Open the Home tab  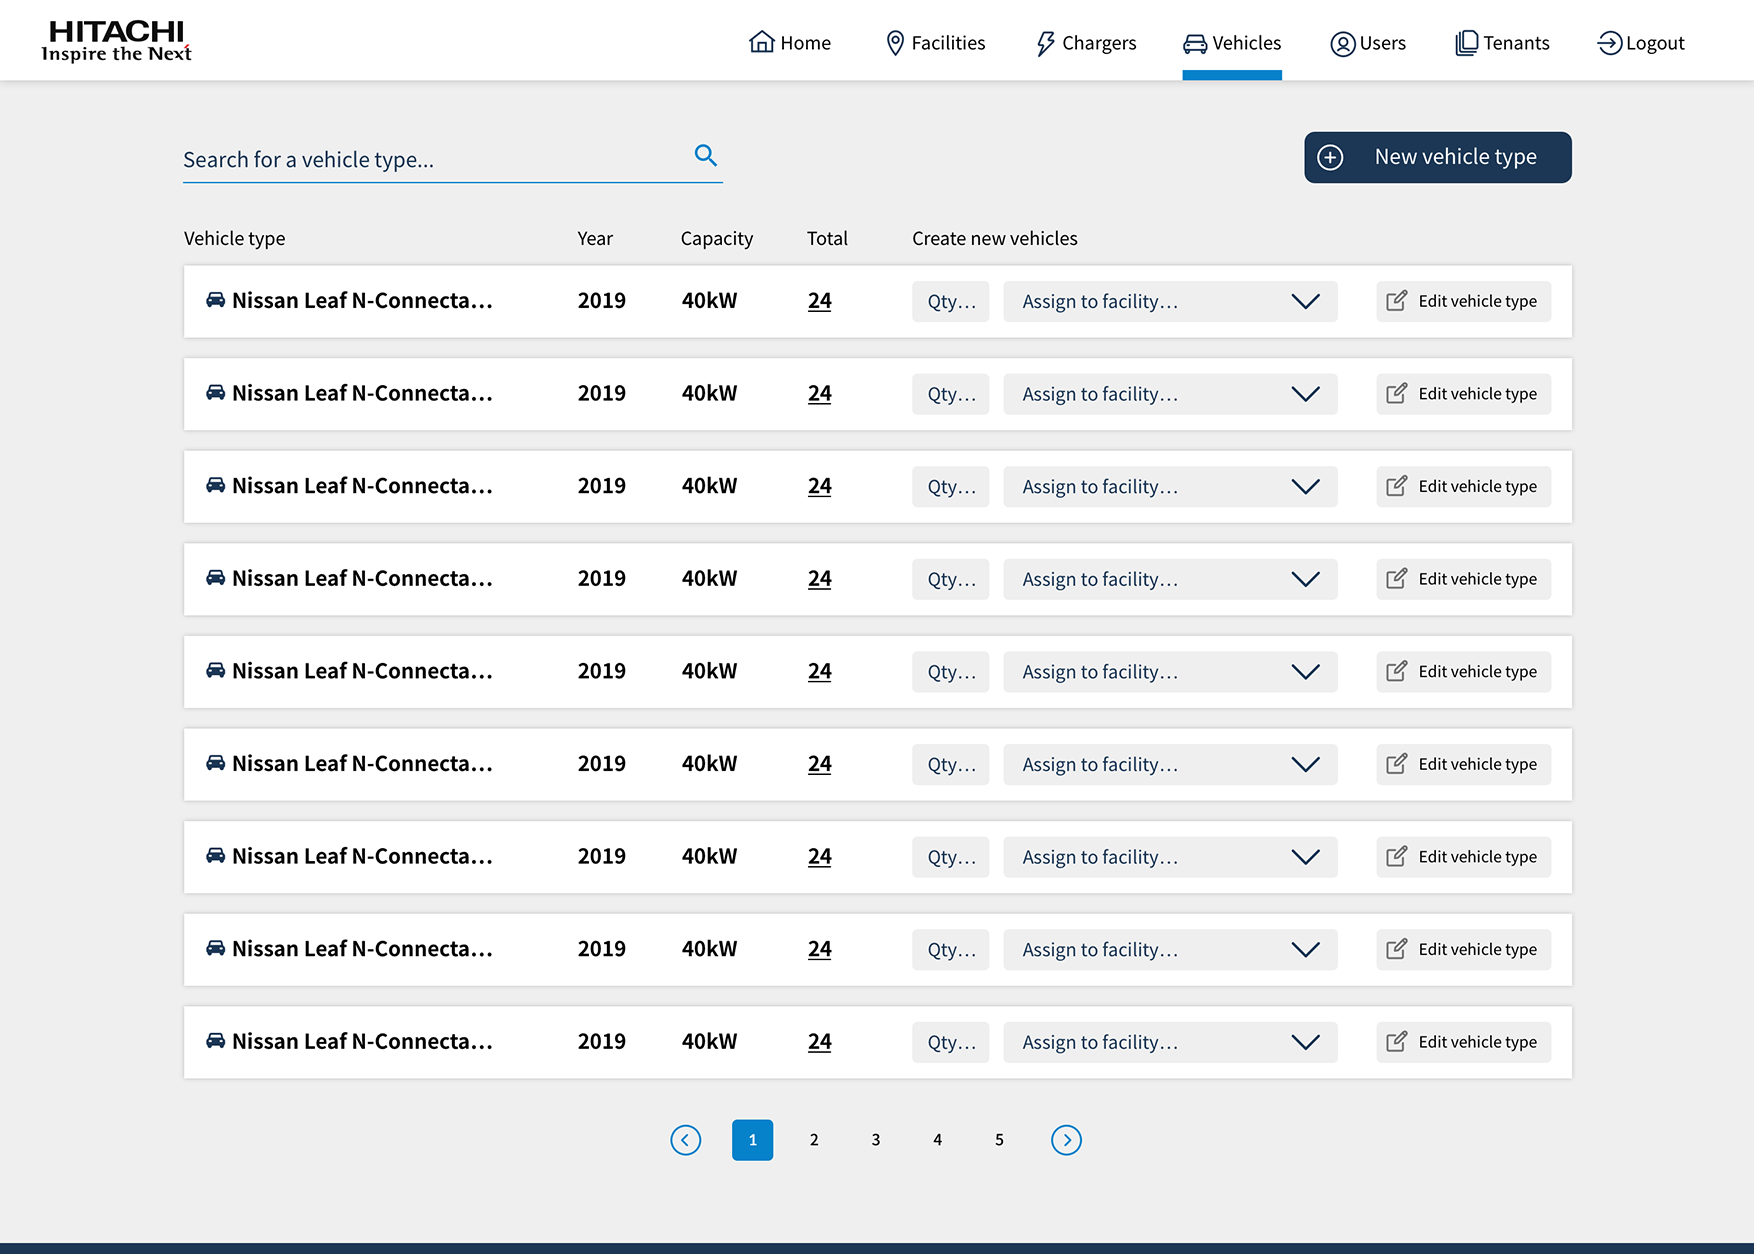pos(790,42)
